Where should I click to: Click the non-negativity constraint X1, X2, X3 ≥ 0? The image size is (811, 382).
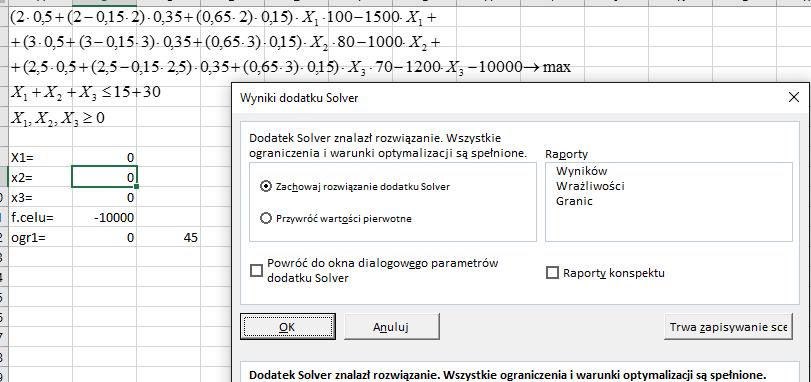tap(58, 118)
